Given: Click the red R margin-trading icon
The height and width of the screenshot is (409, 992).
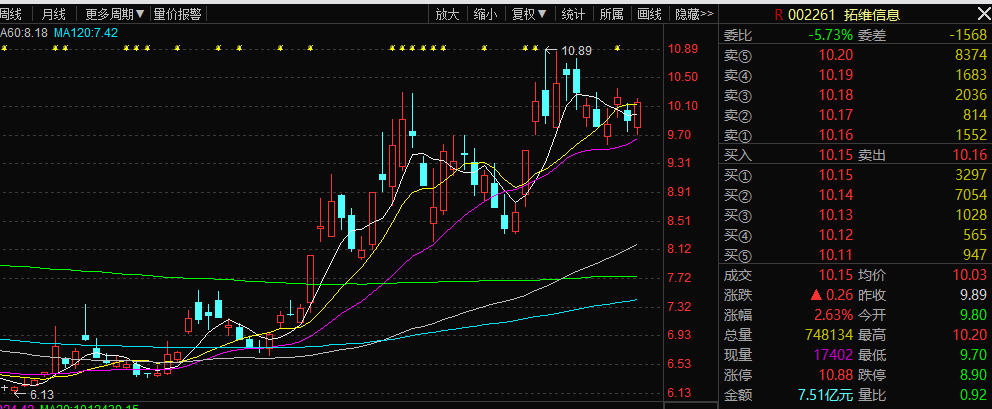Looking at the screenshot, I should [x=779, y=15].
